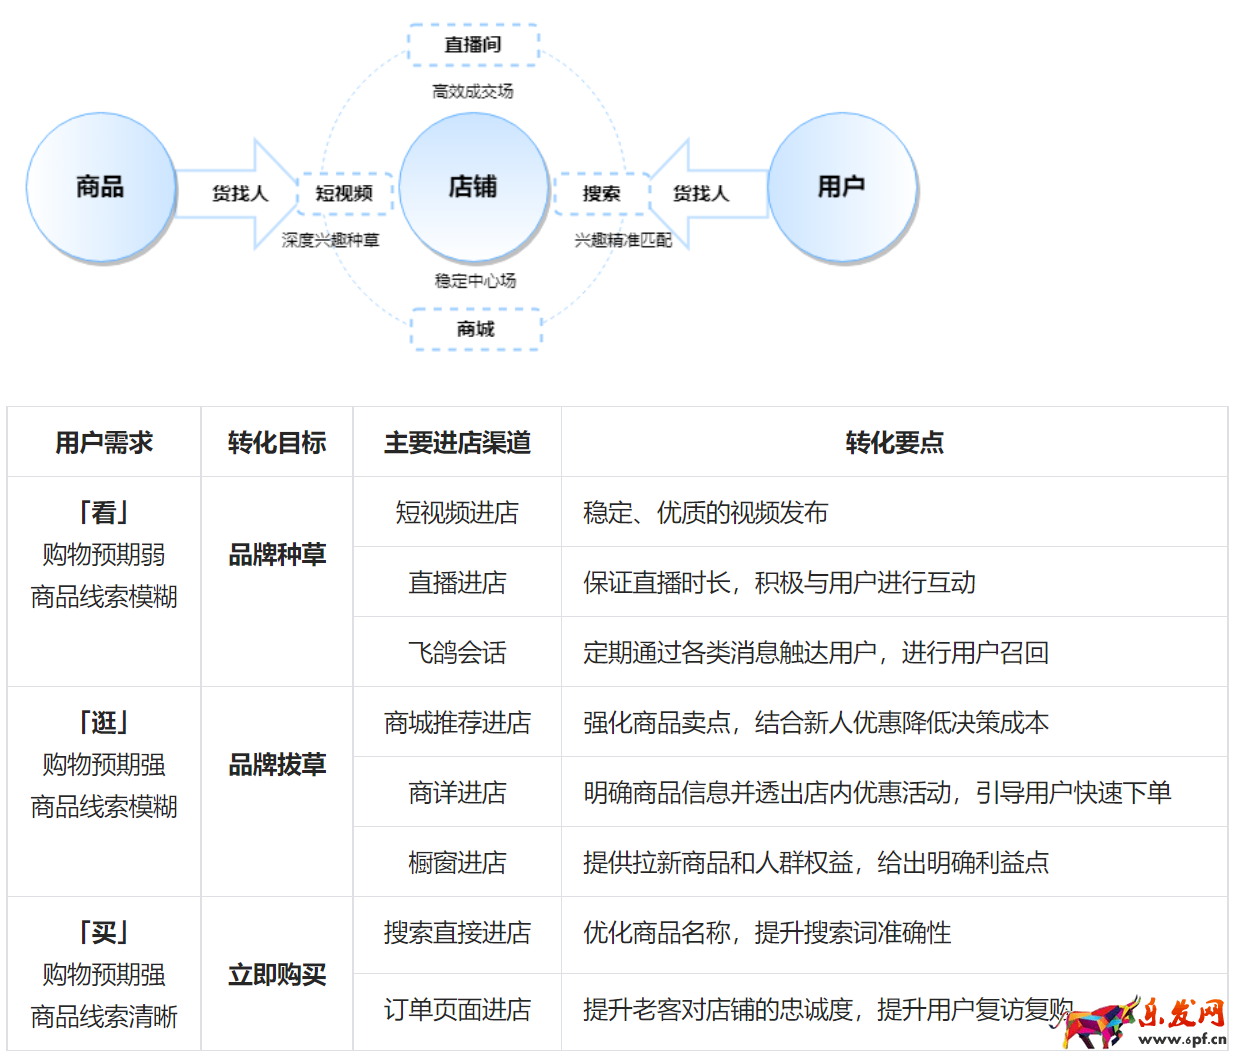Click the 商品 circle in the diagram
Image resolution: width=1237 pixels, height=1060 pixels.
tap(101, 187)
